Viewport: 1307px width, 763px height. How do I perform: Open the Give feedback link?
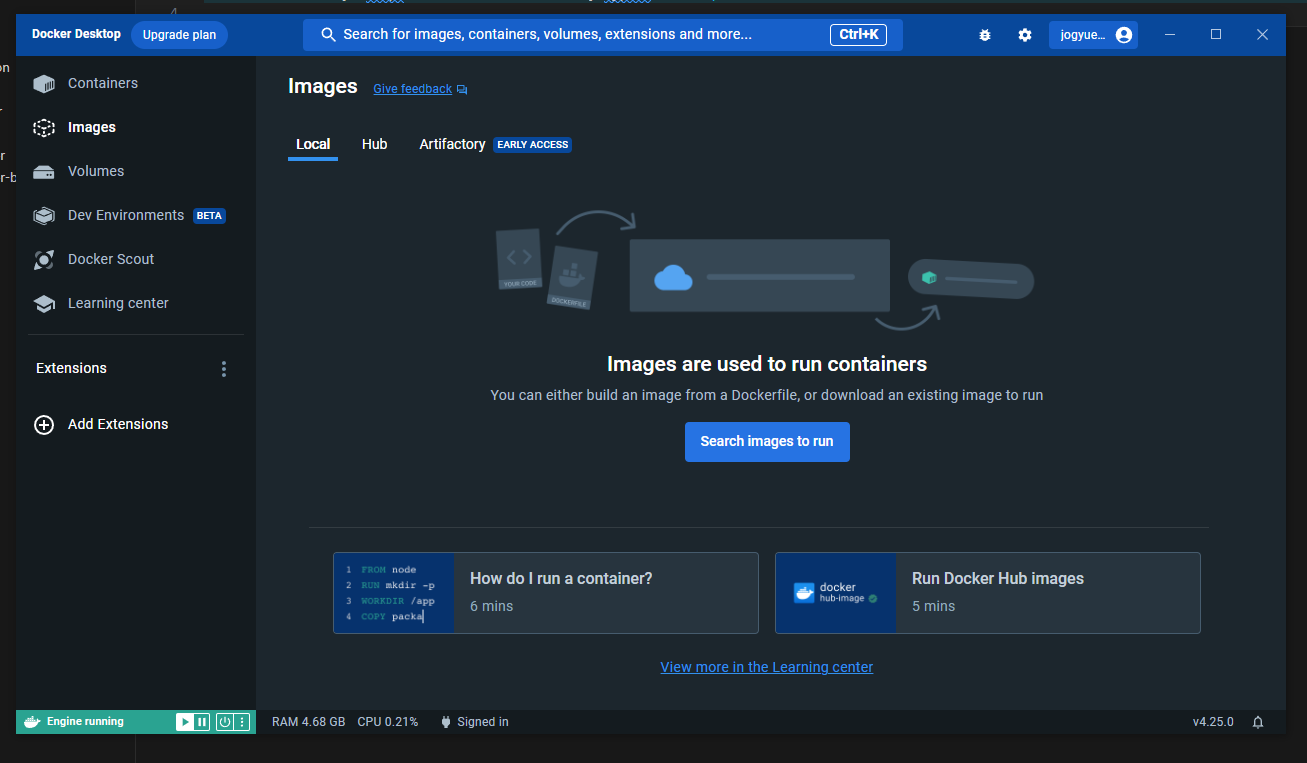tap(412, 89)
